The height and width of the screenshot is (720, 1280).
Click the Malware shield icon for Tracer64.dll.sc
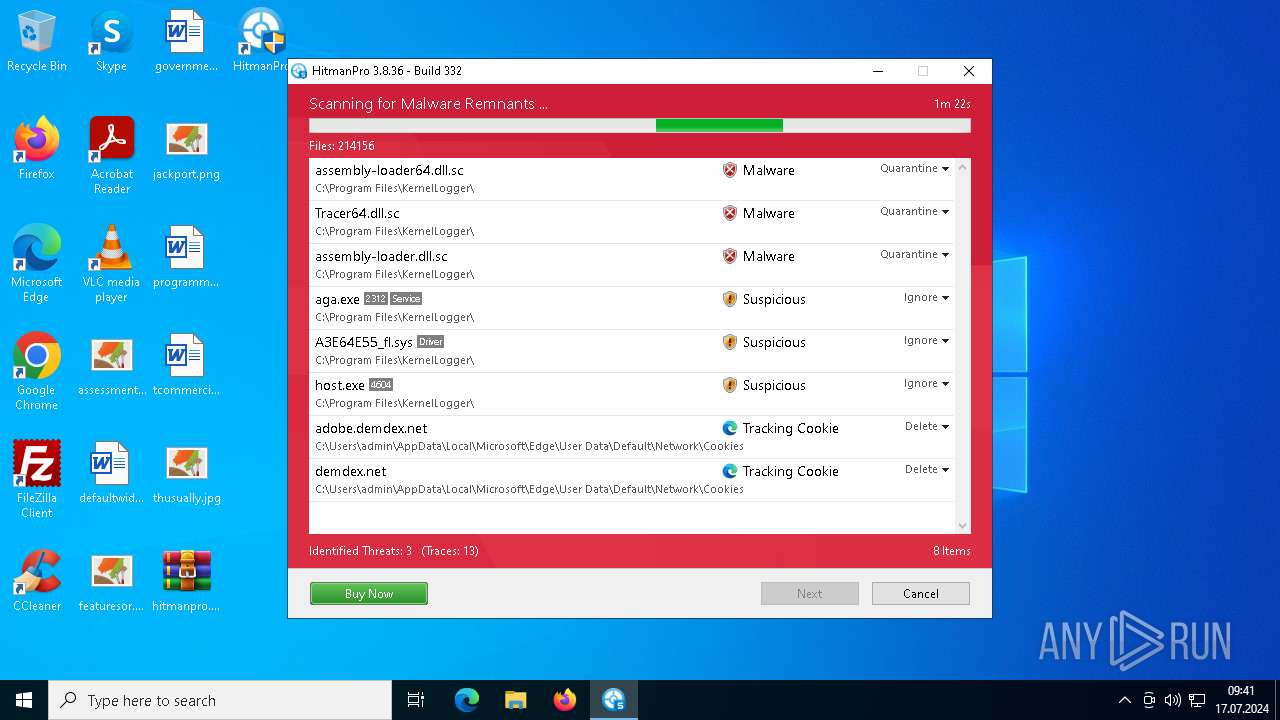[730, 213]
